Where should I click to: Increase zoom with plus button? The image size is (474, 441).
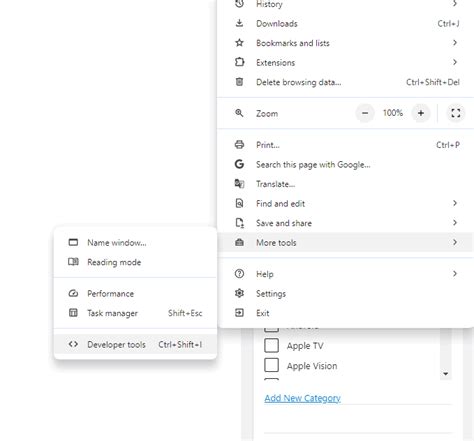[421, 113]
